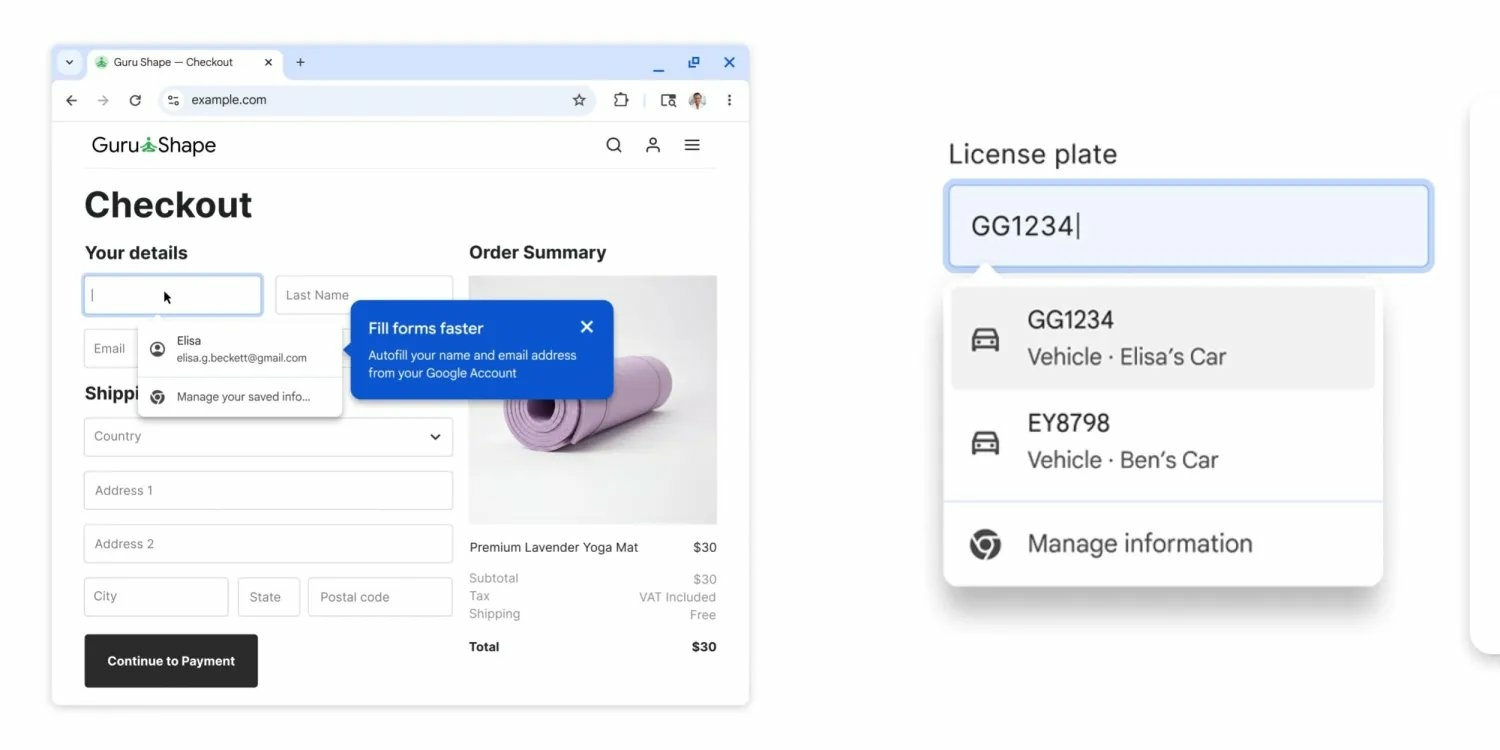Click the vehicle icon beside EY8798
This screenshot has width=1500, height=750.
point(986,441)
